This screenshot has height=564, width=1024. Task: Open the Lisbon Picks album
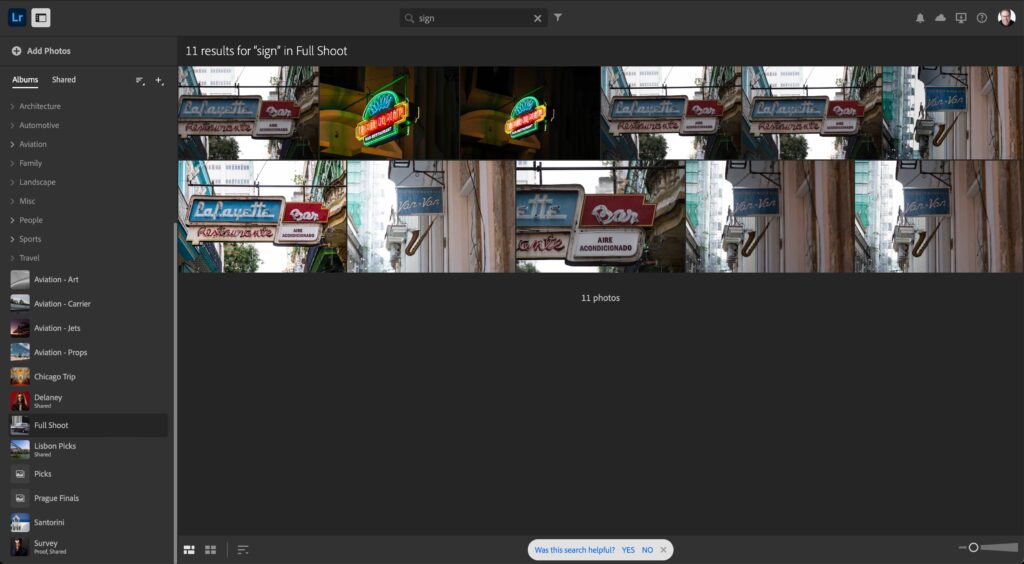pyautogui.click(x=88, y=449)
